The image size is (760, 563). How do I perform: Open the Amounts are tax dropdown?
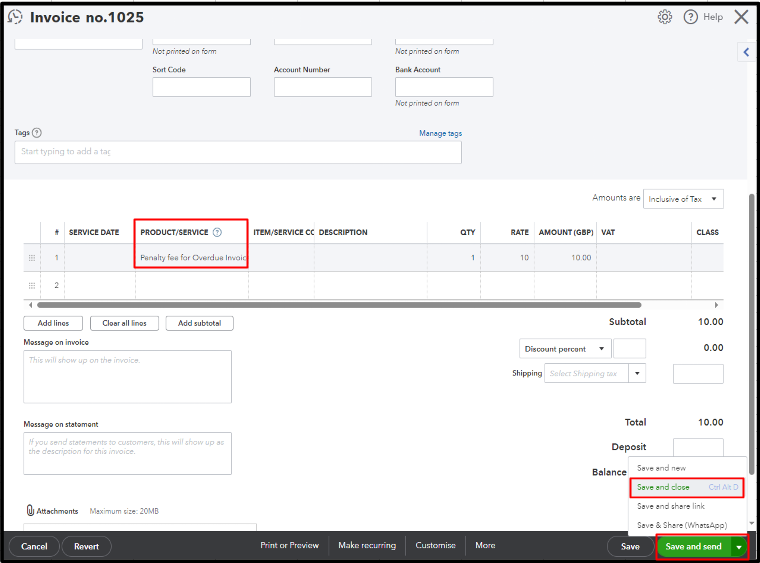(683, 199)
